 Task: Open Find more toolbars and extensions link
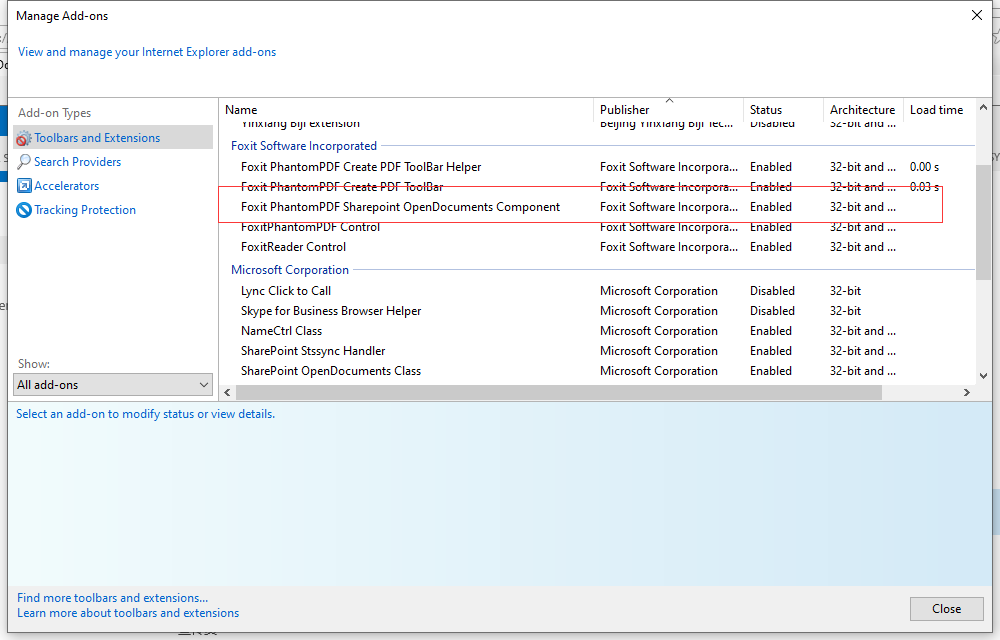pyautogui.click(x=113, y=598)
